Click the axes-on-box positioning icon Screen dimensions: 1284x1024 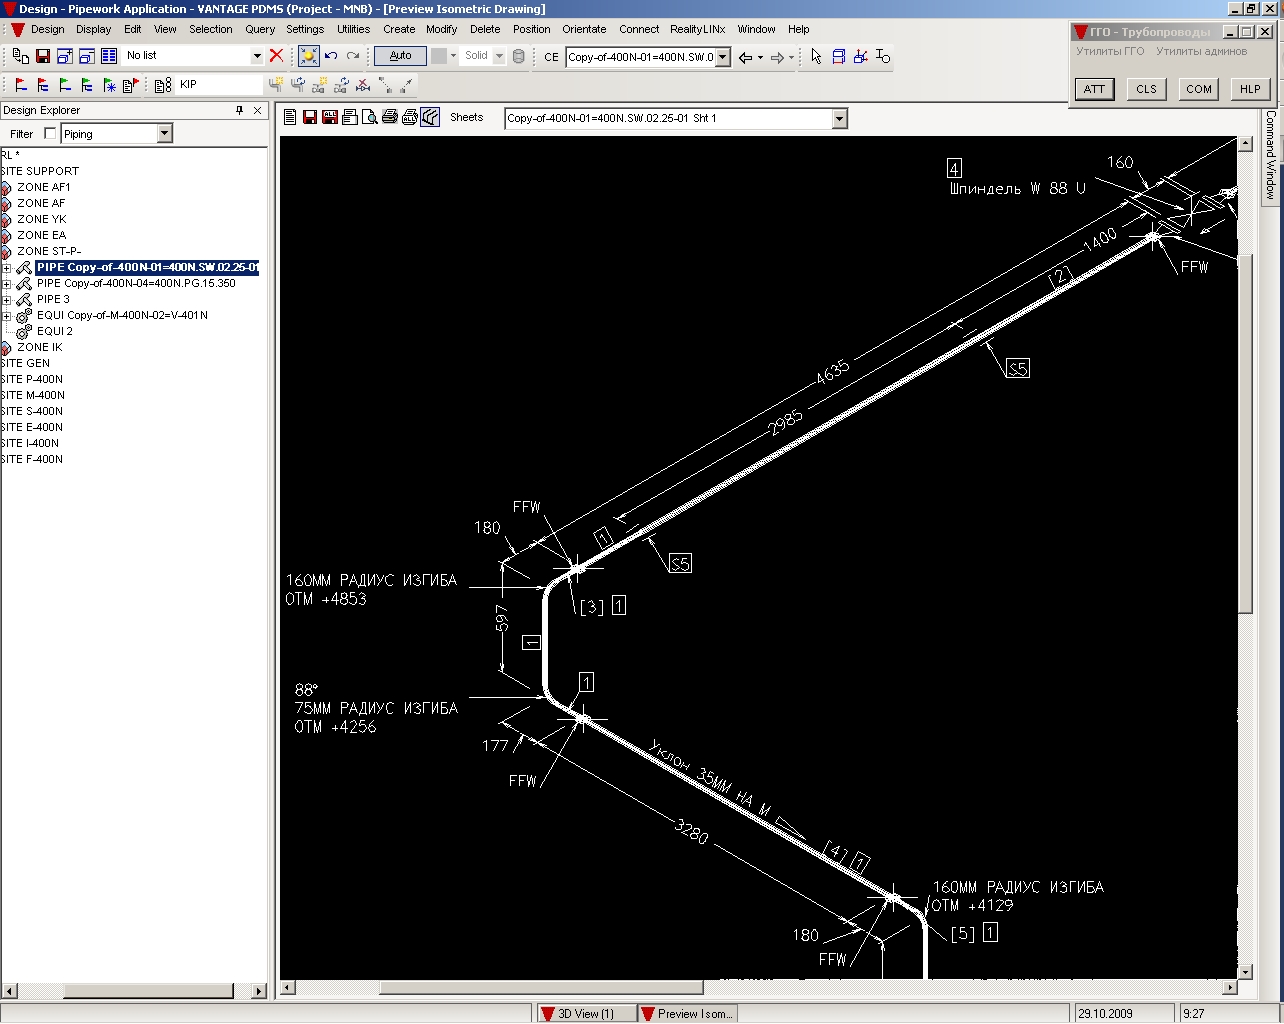(x=860, y=56)
